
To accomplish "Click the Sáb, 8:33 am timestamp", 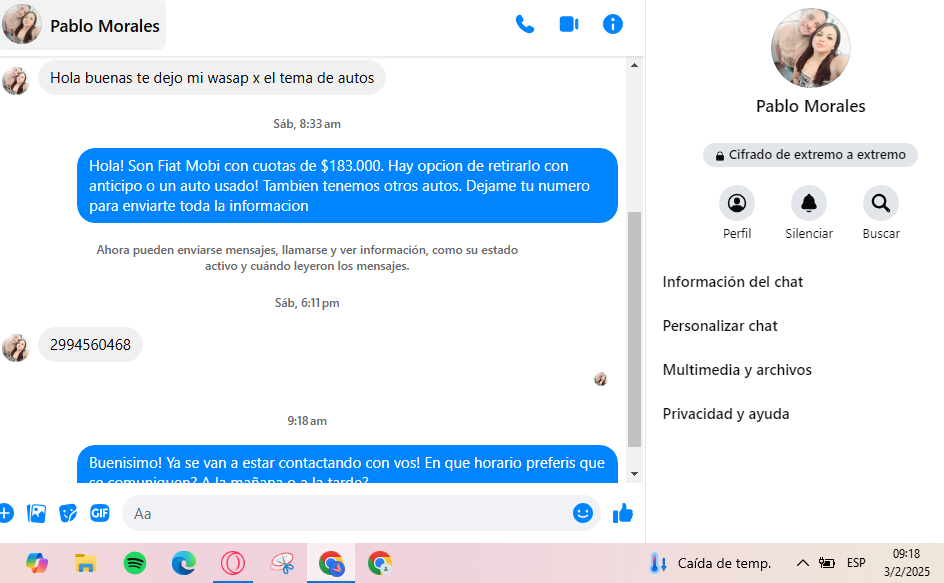I will point(307,124).
